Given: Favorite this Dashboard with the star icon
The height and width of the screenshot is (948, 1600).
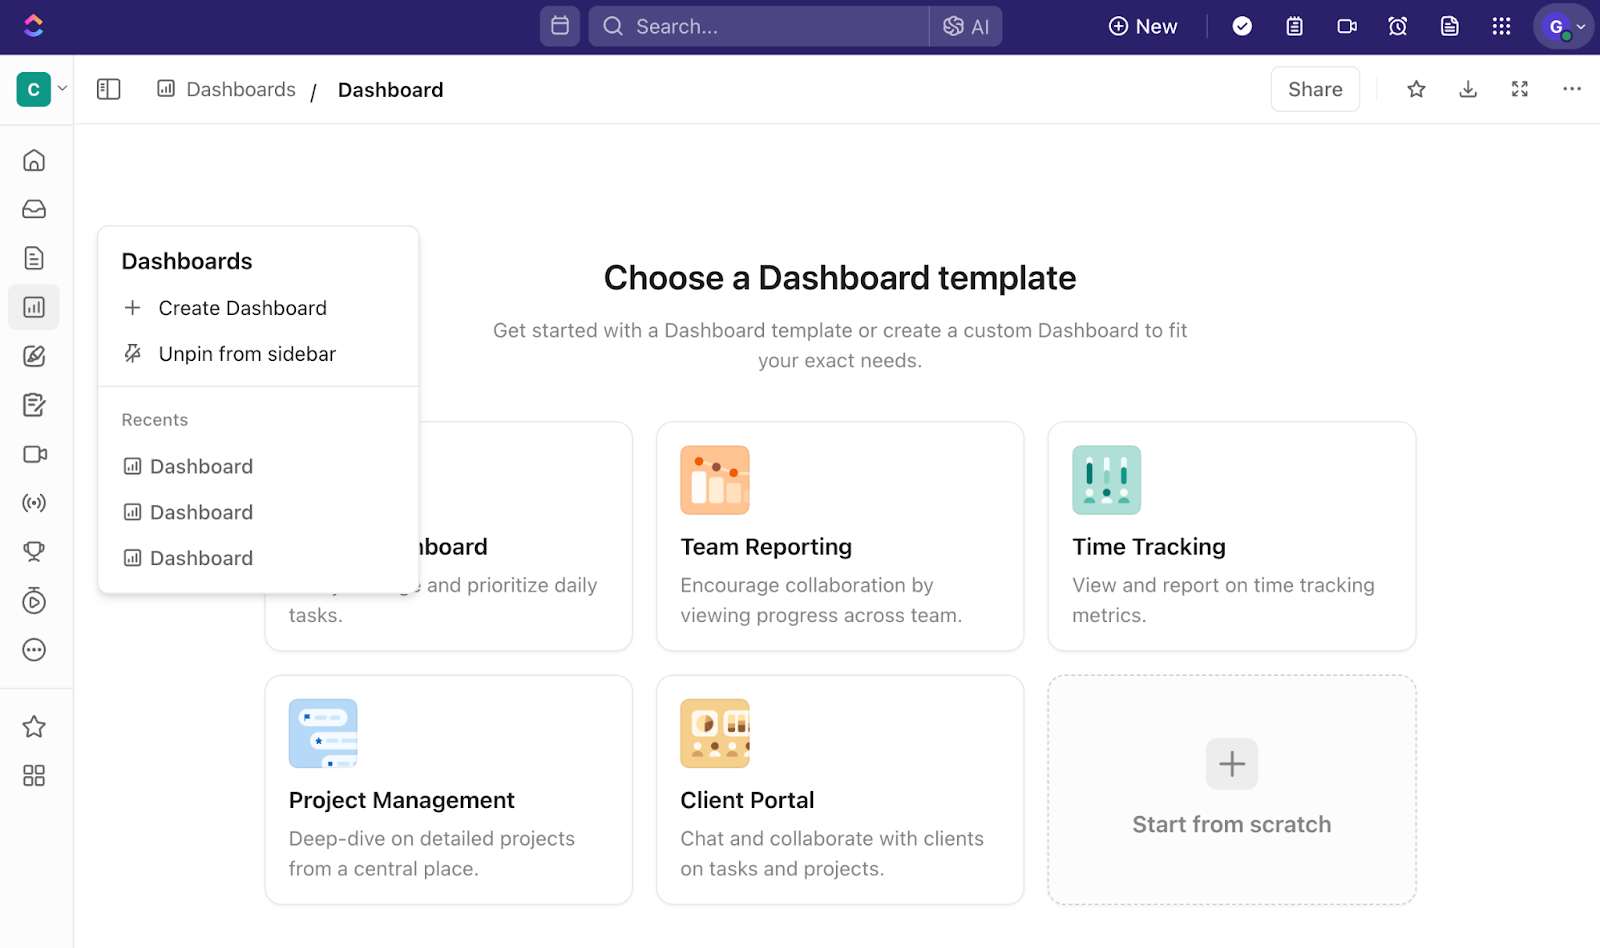Looking at the screenshot, I should tap(1416, 90).
